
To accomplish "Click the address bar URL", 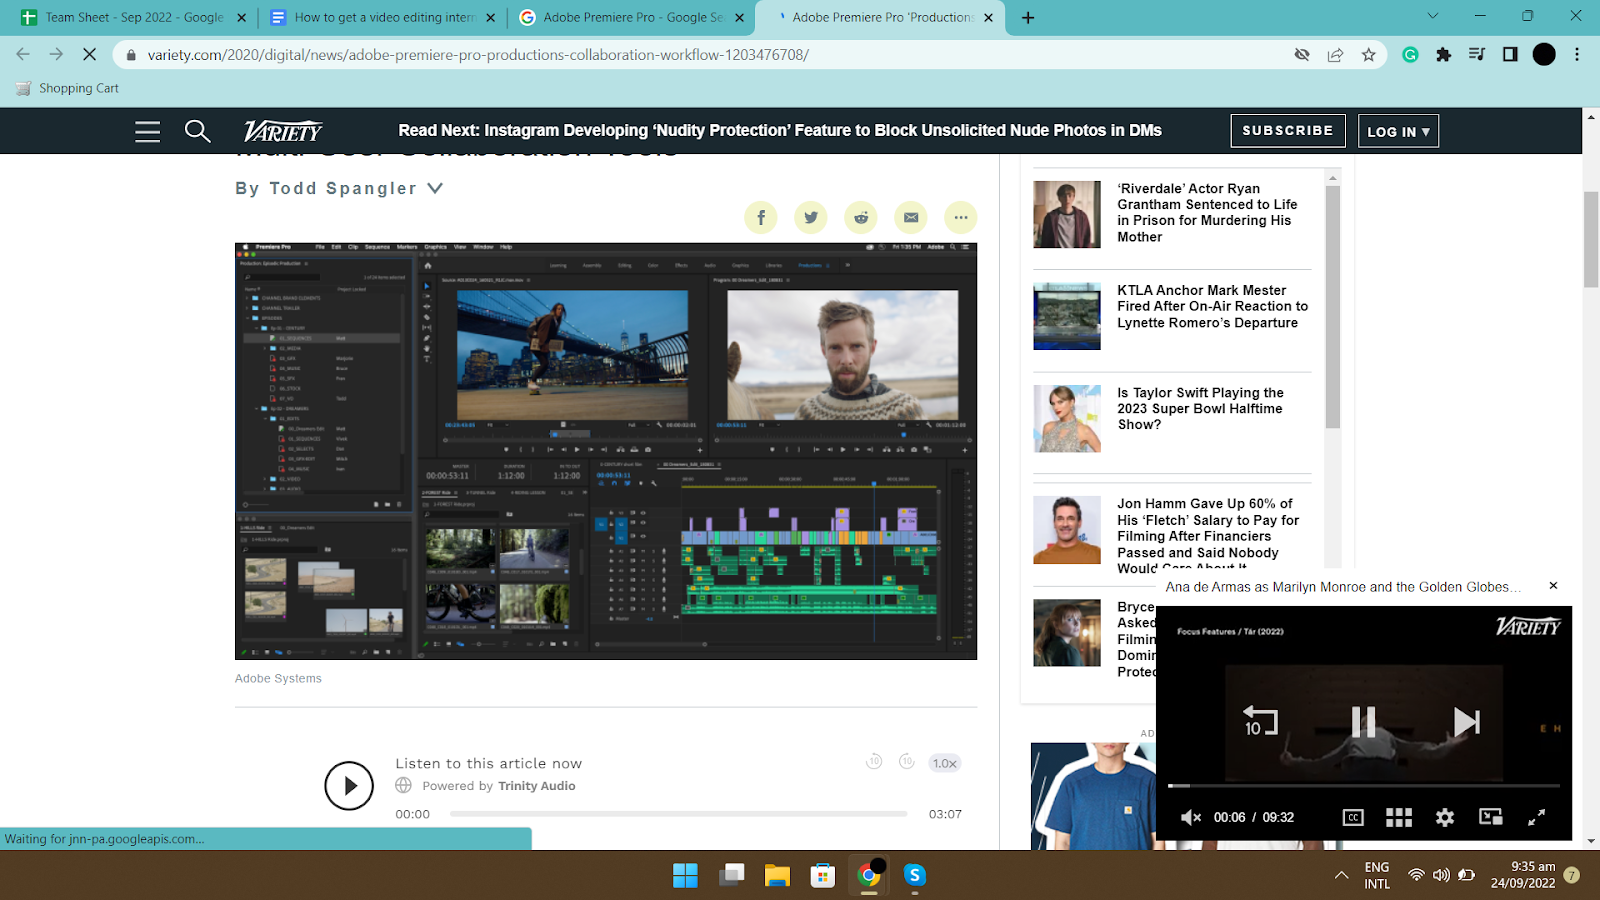I will (x=478, y=55).
